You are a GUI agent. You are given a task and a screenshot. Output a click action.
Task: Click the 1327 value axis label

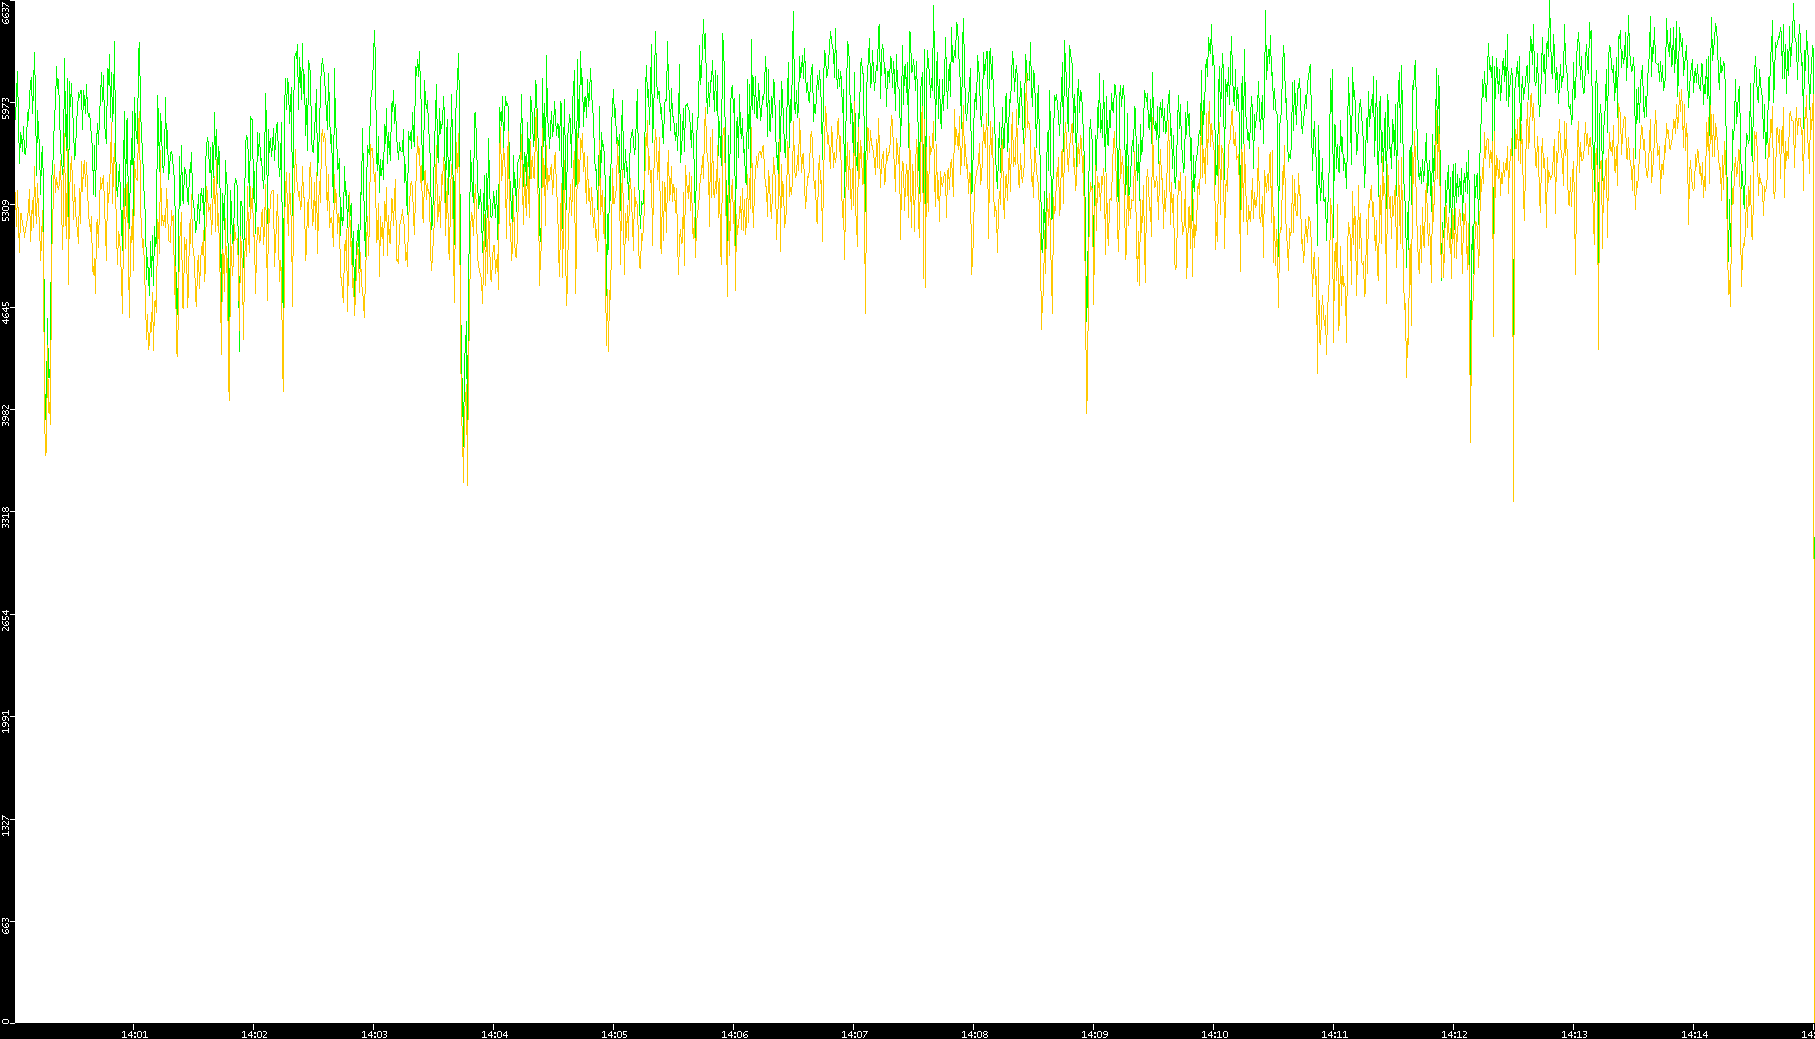[x=7, y=825]
